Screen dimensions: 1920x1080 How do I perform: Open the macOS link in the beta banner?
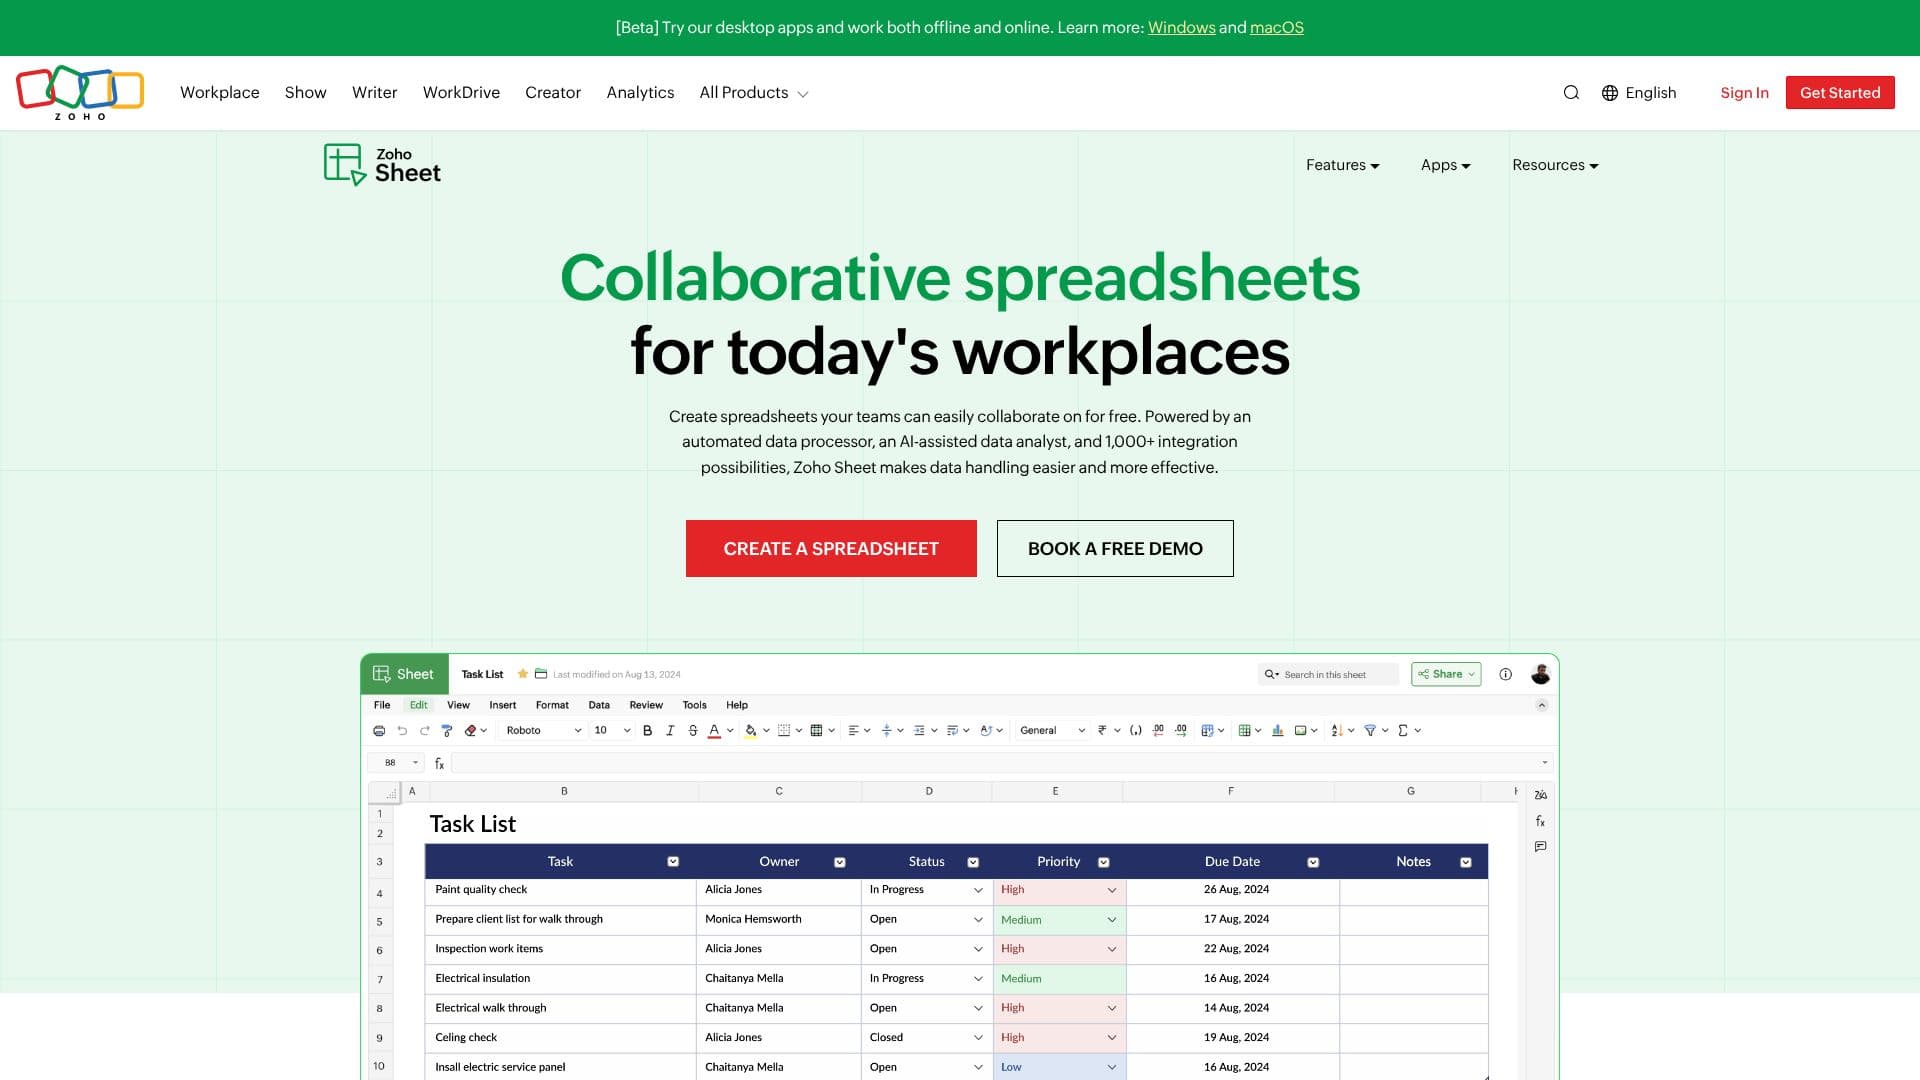[1277, 28]
